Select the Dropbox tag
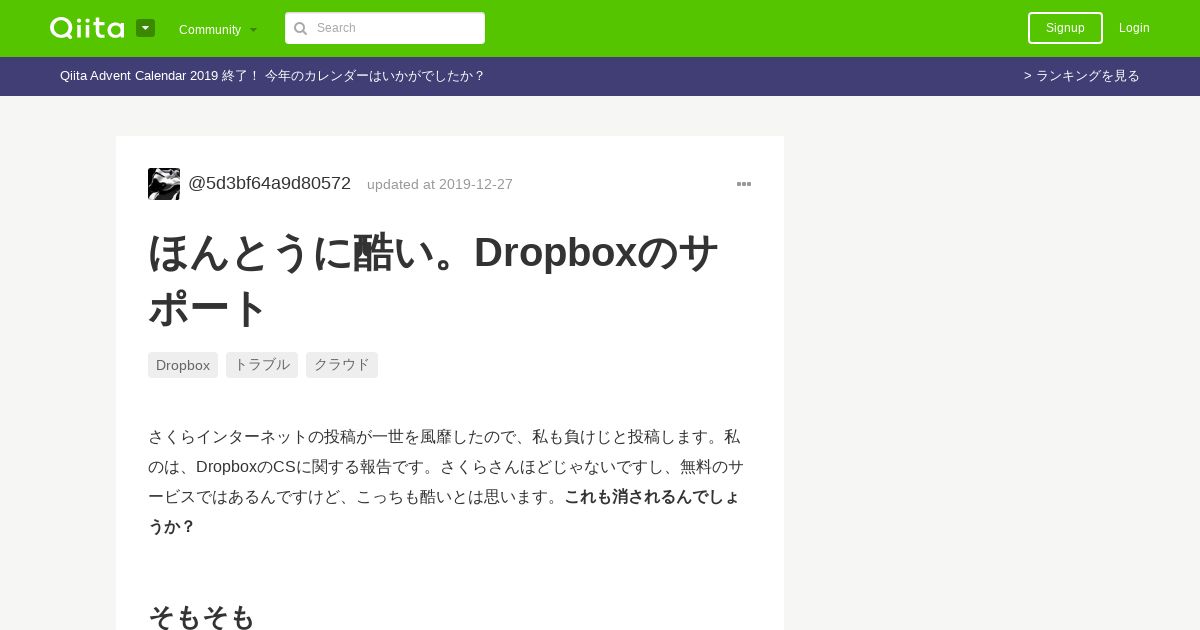The image size is (1200, 630). (183, 365)
